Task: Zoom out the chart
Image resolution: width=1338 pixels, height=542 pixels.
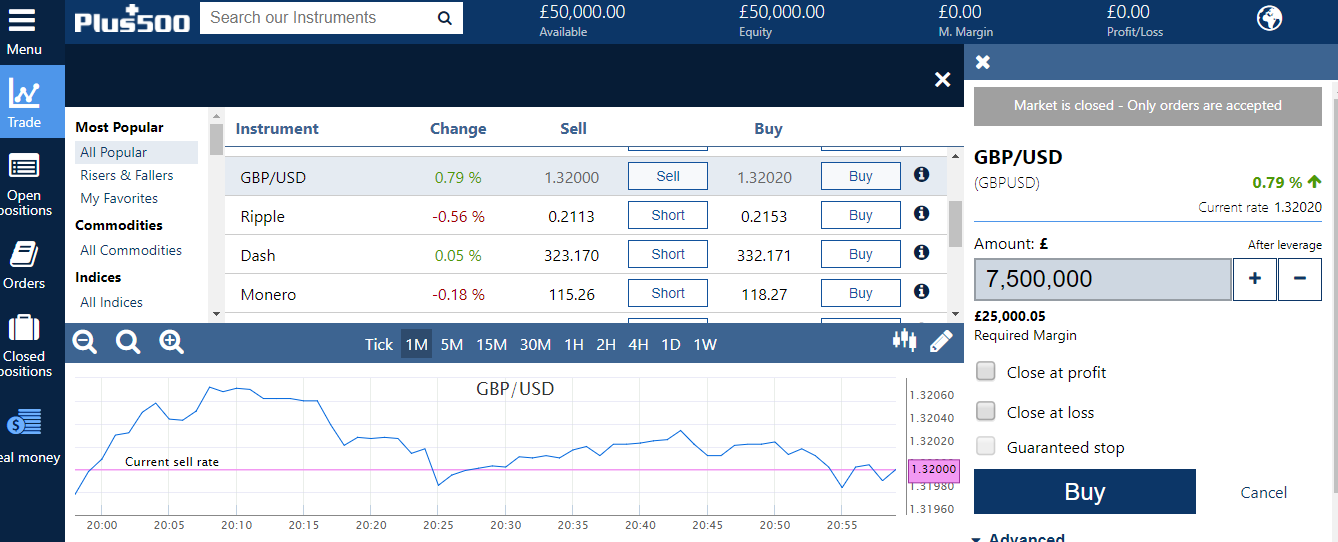Action: (x=85, y=343)
